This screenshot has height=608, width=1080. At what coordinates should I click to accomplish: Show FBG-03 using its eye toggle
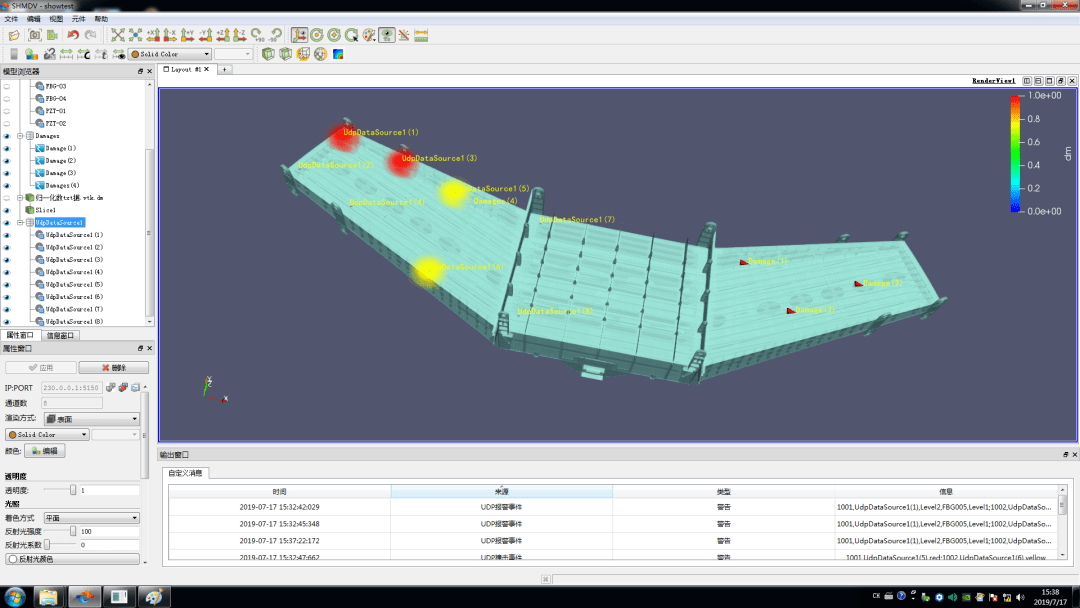click(7, 87)
